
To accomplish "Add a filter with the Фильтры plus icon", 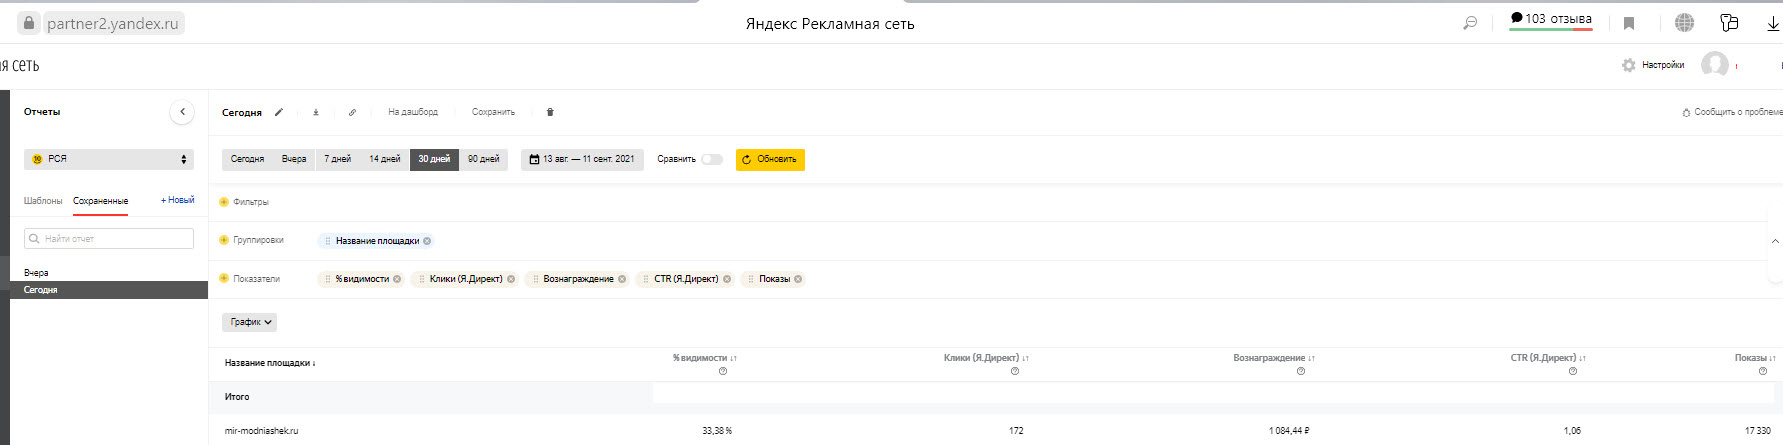I will tap(224, 202).
